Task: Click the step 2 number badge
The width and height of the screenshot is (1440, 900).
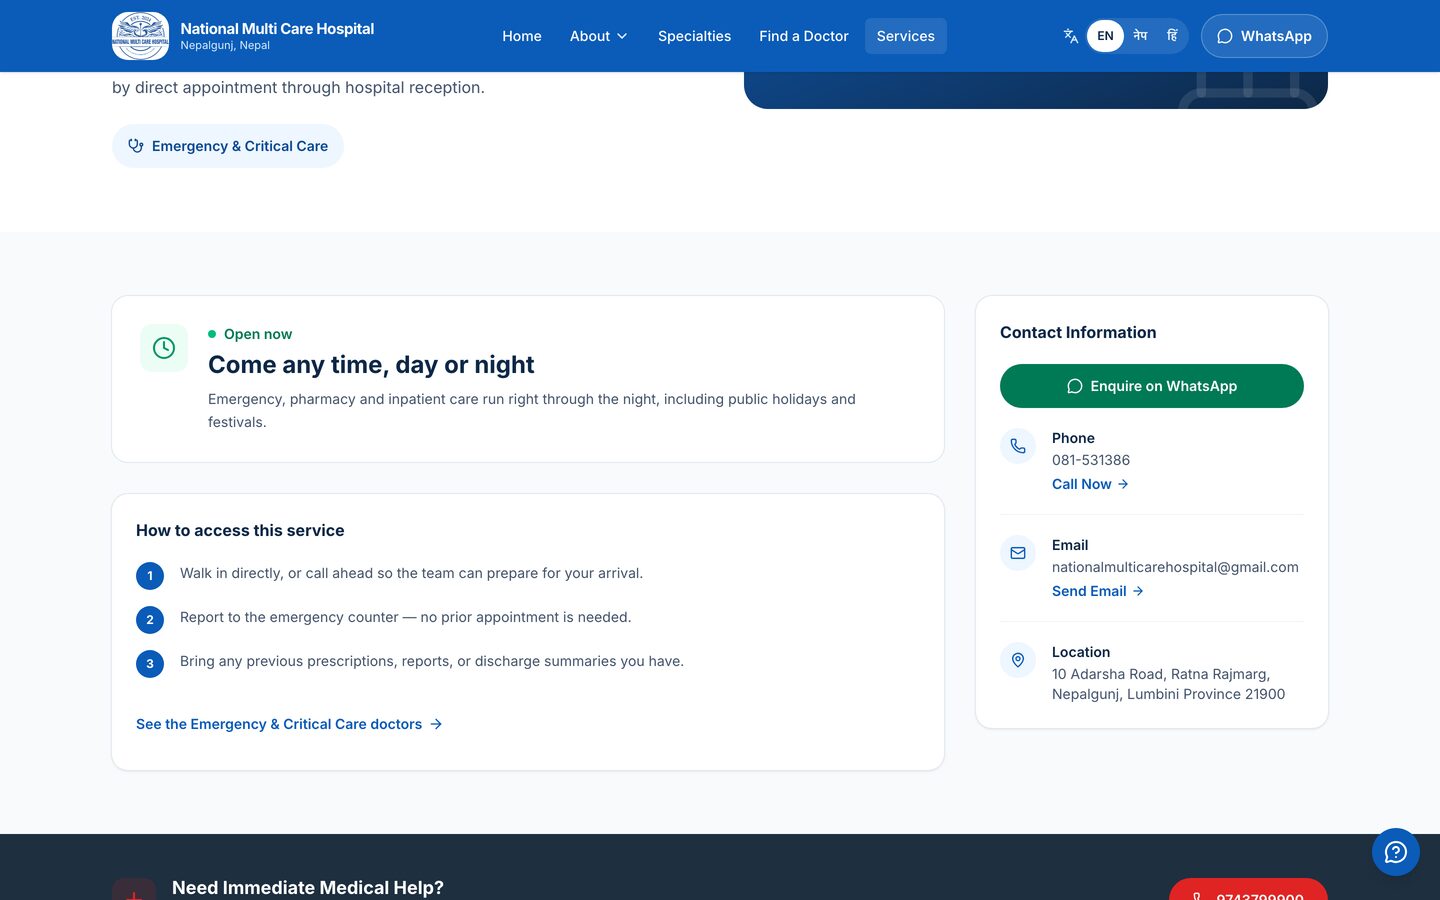Action: (x=150, y=620)
